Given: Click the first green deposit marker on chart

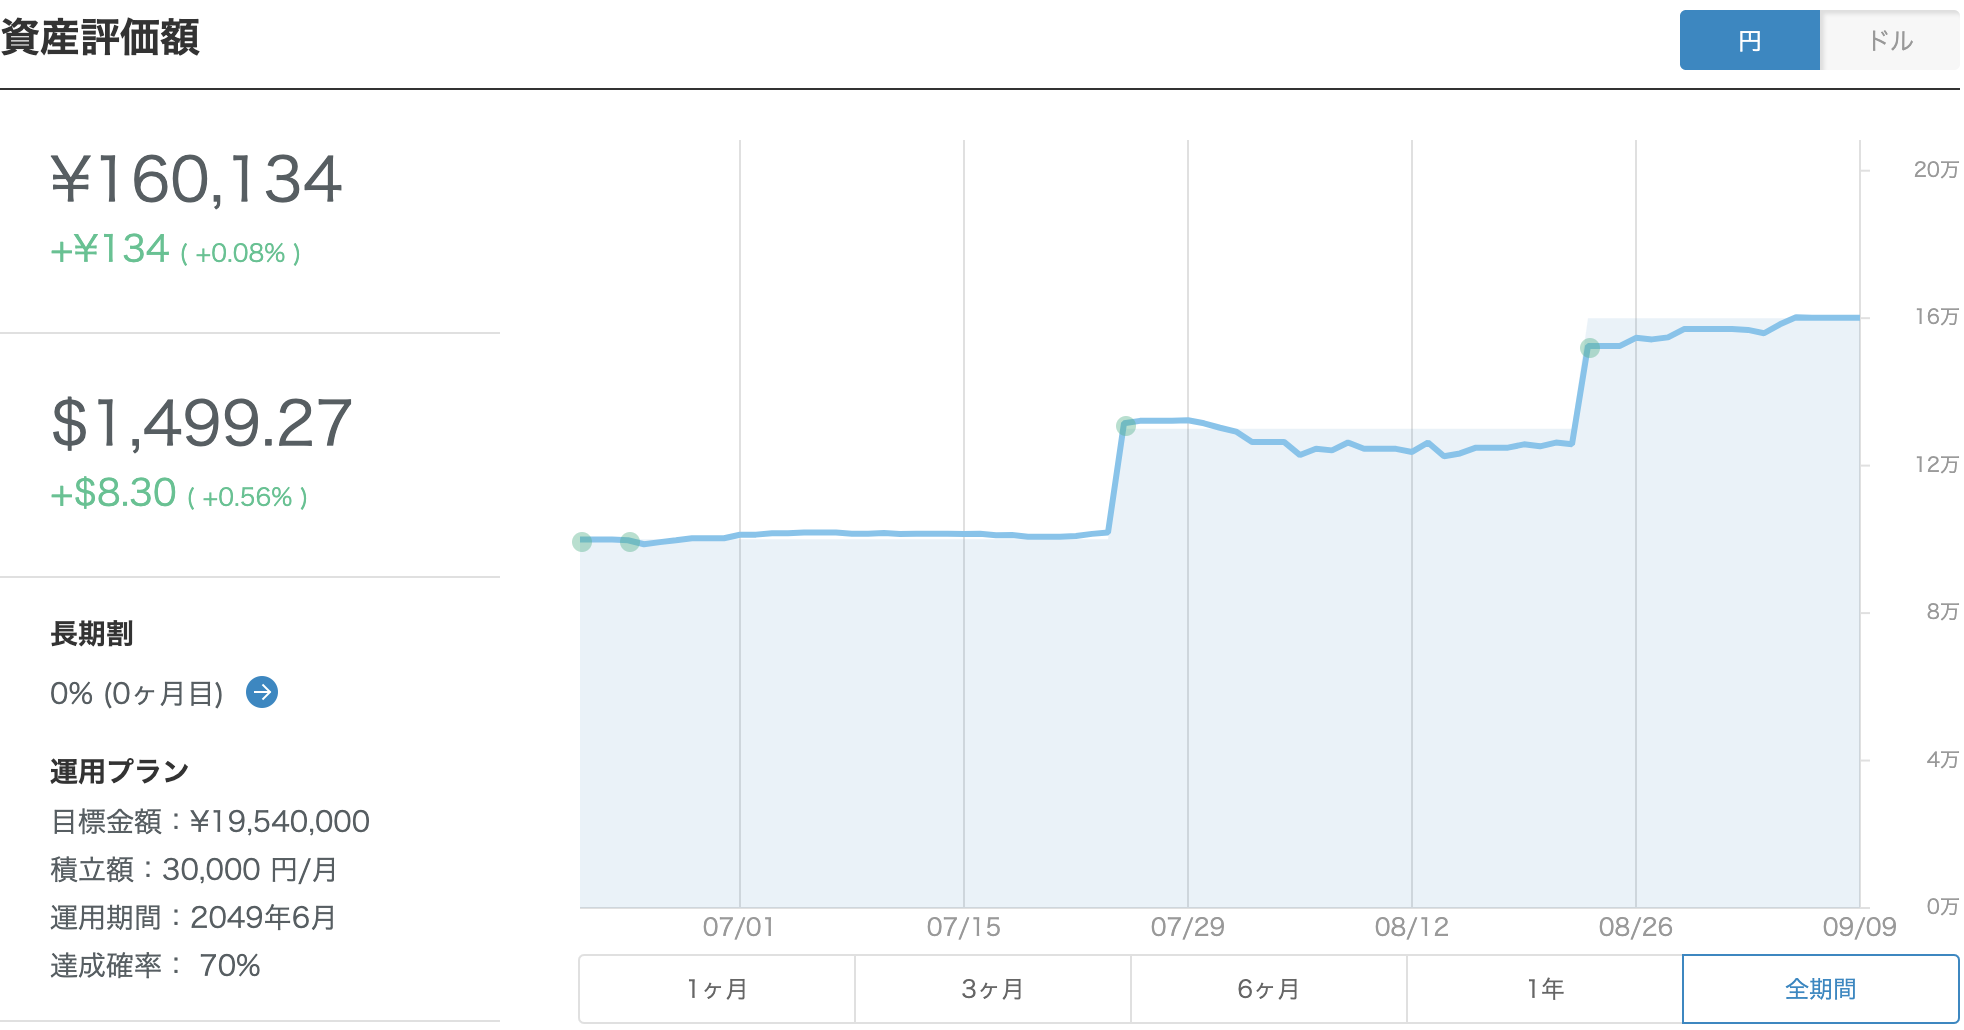Looking at the screenshot, I should 582,542.
